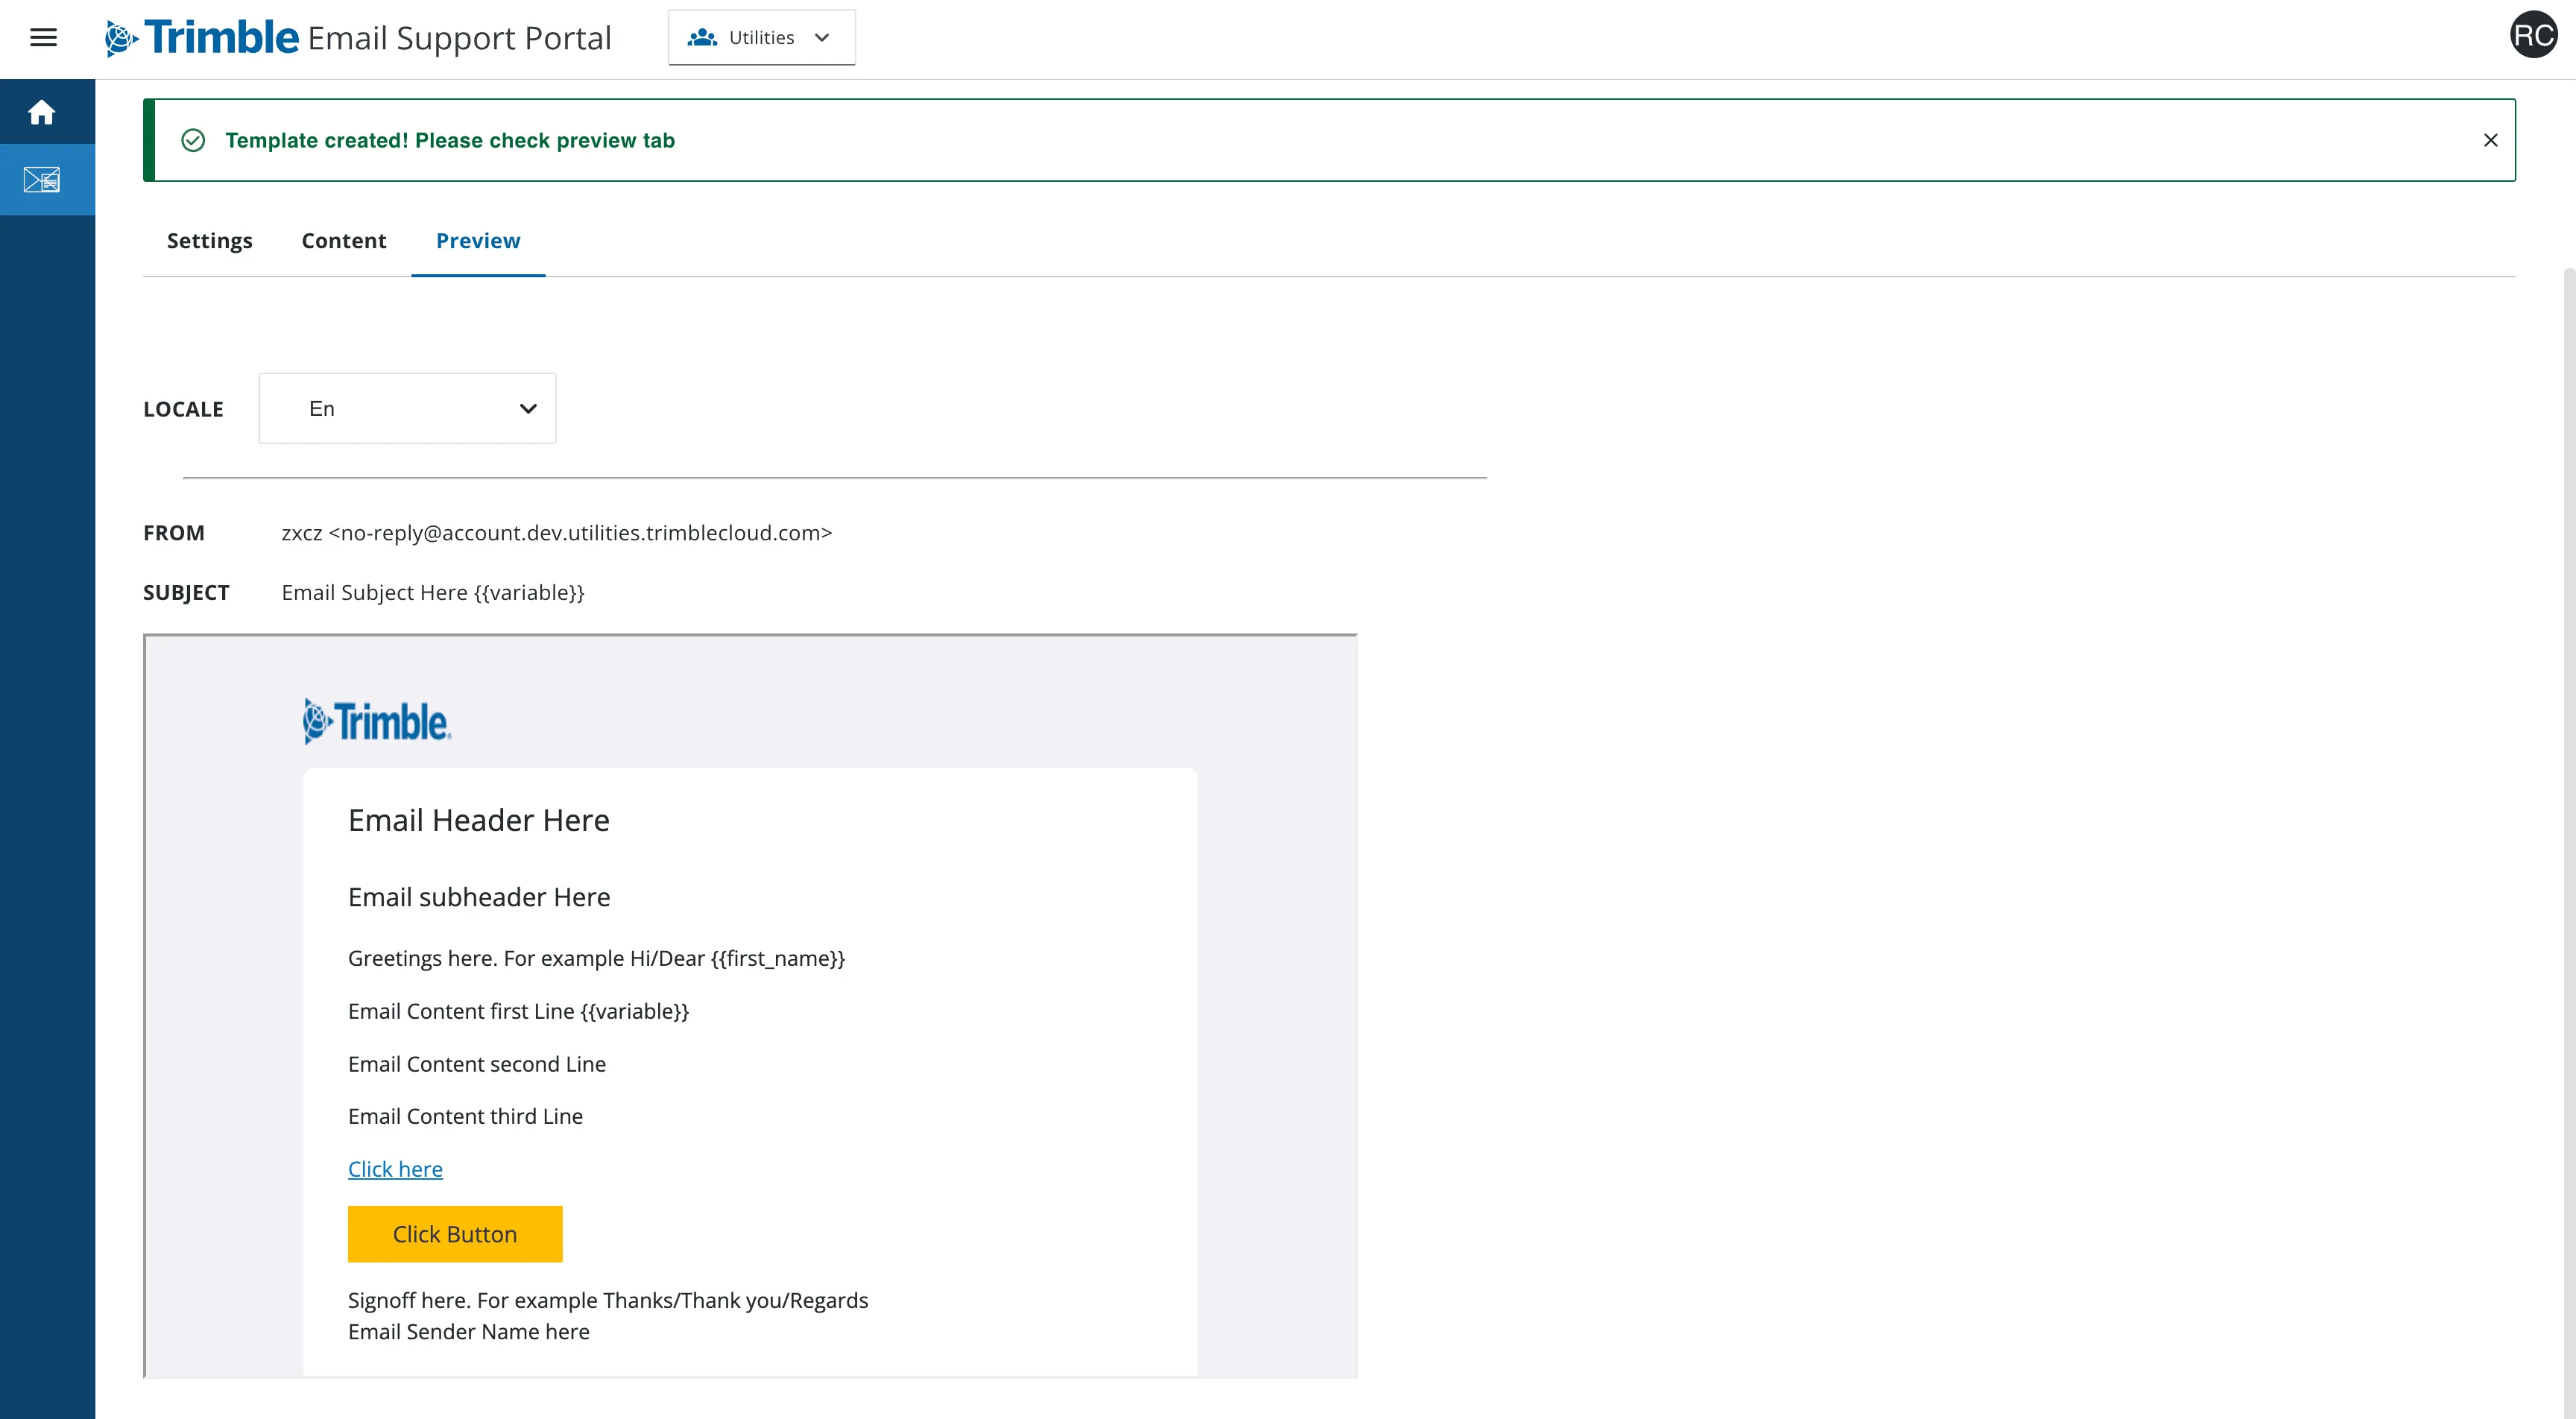The height and width of the screenshot is (1419, 2576).
Task: Select the Preview tab
Action: click(x=478, y=241)
